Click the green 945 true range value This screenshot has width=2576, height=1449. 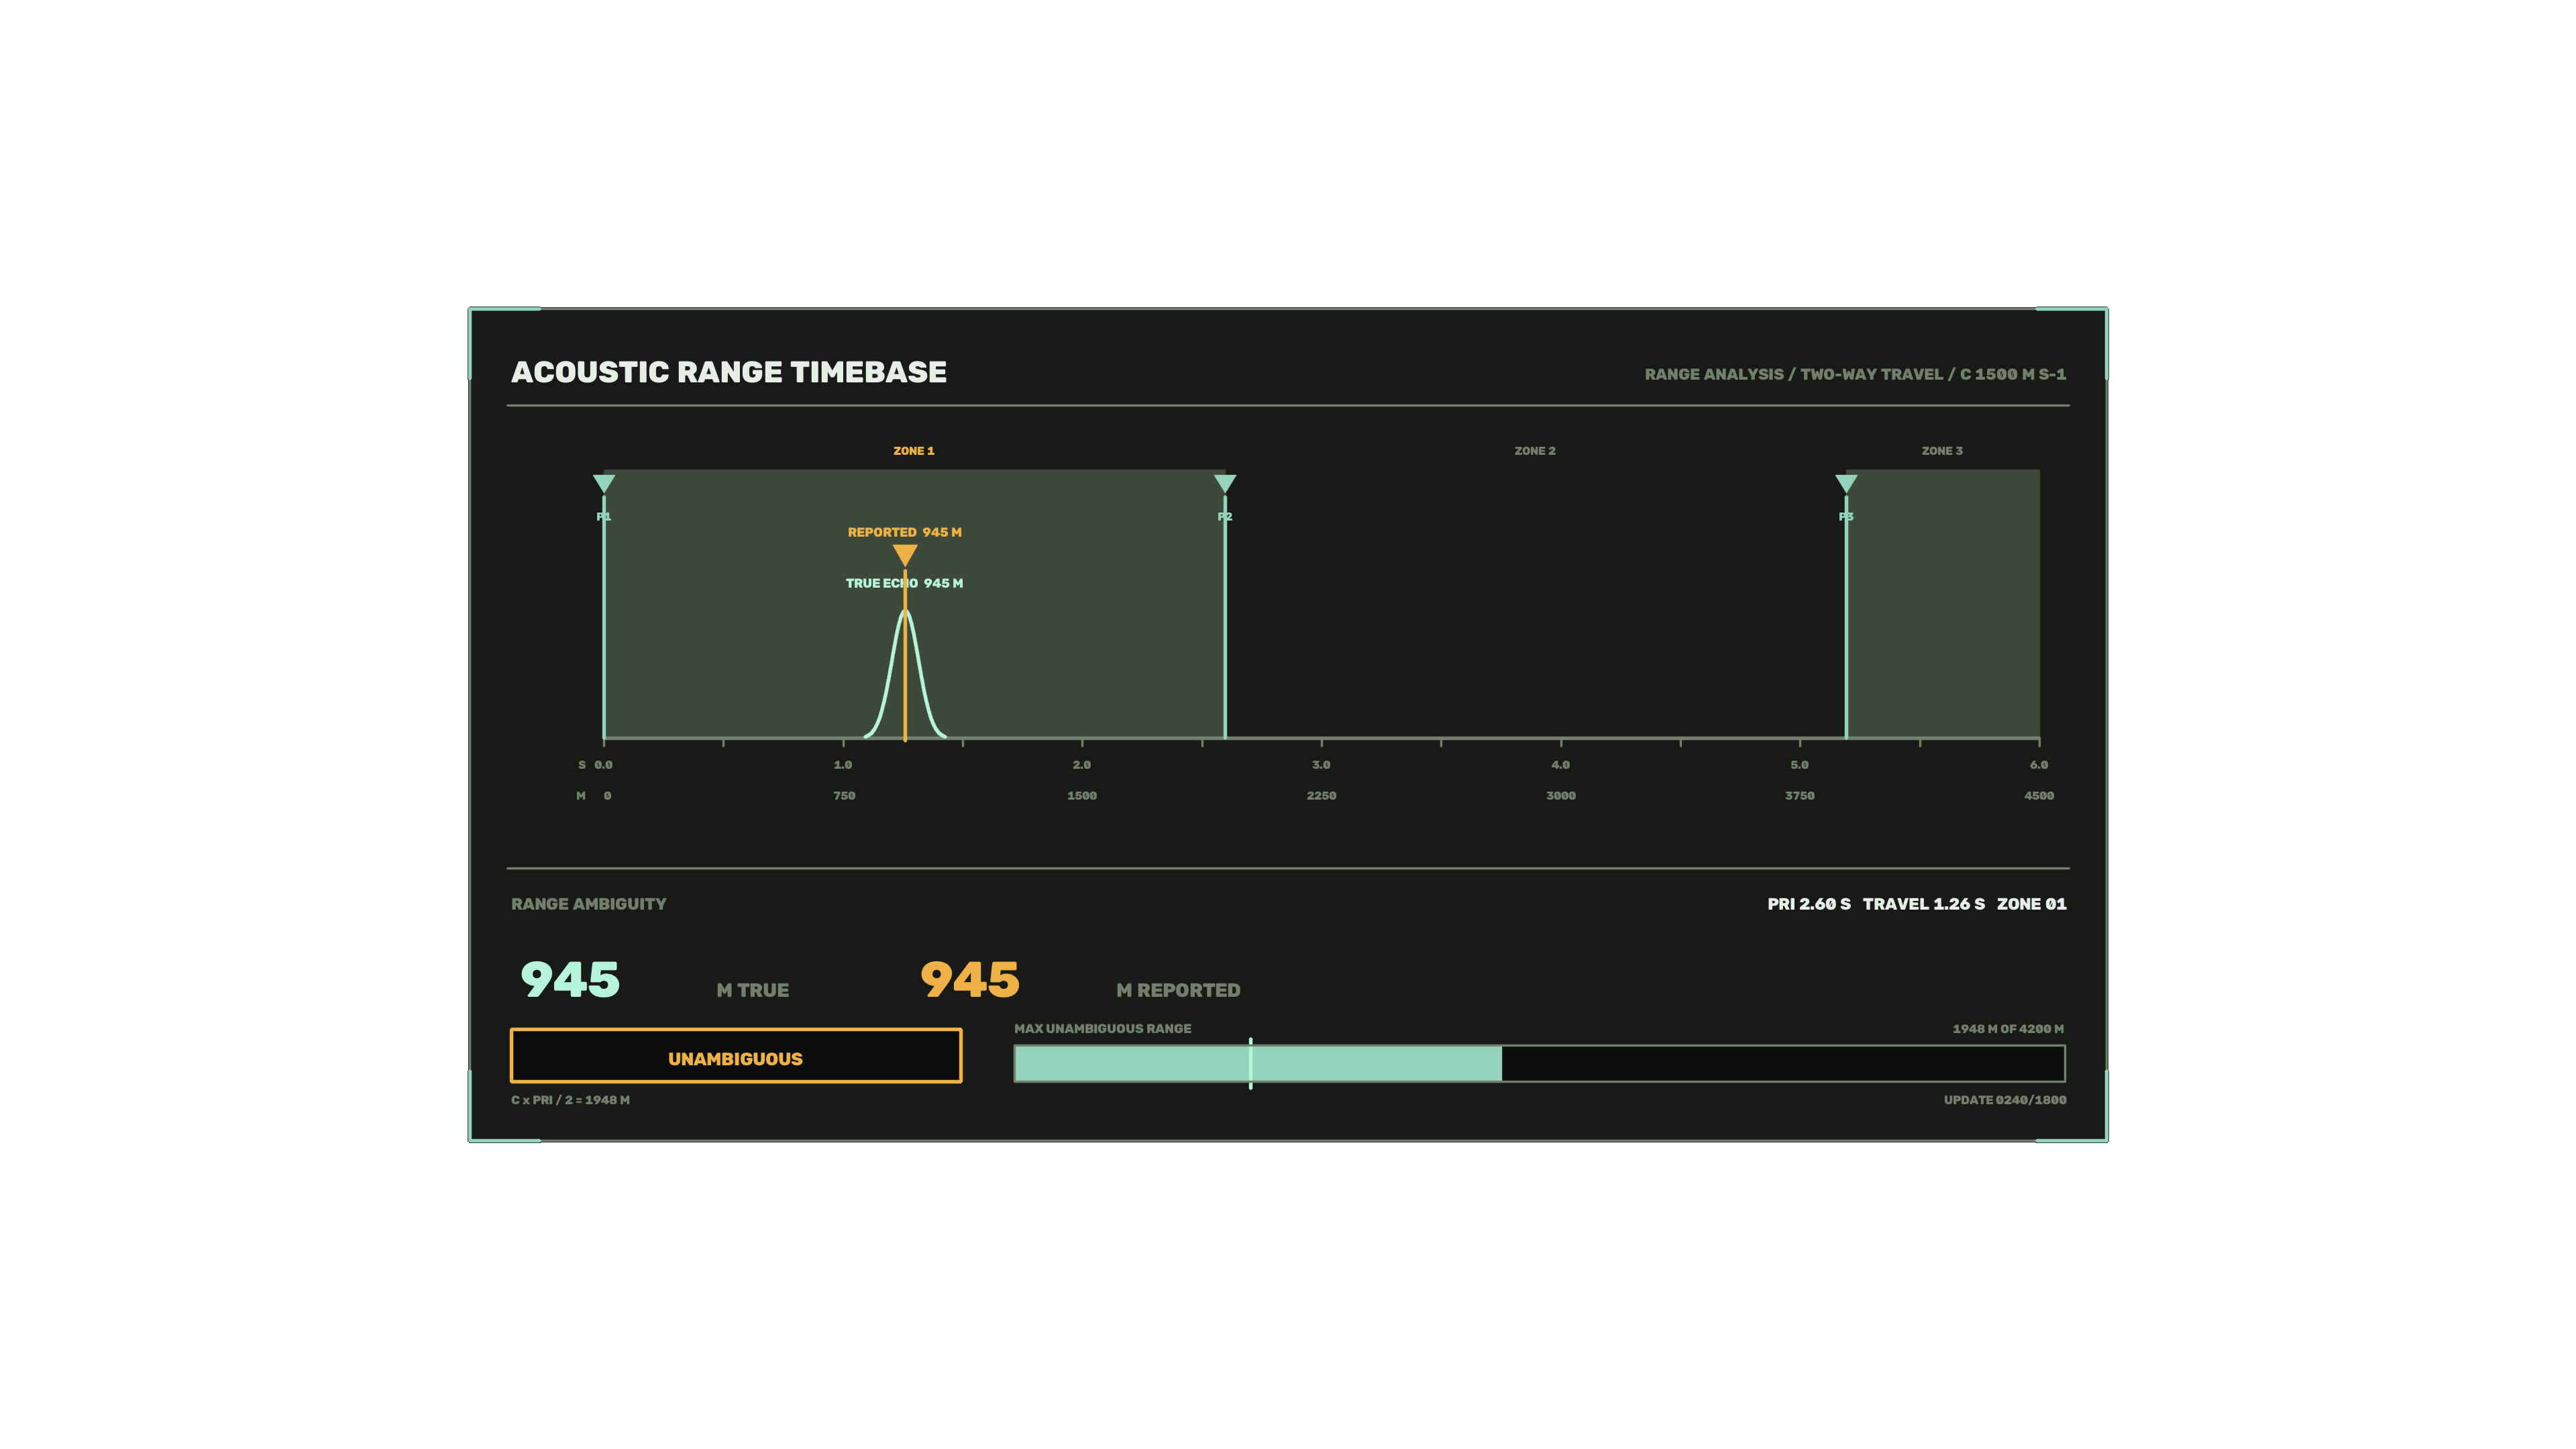570,979
